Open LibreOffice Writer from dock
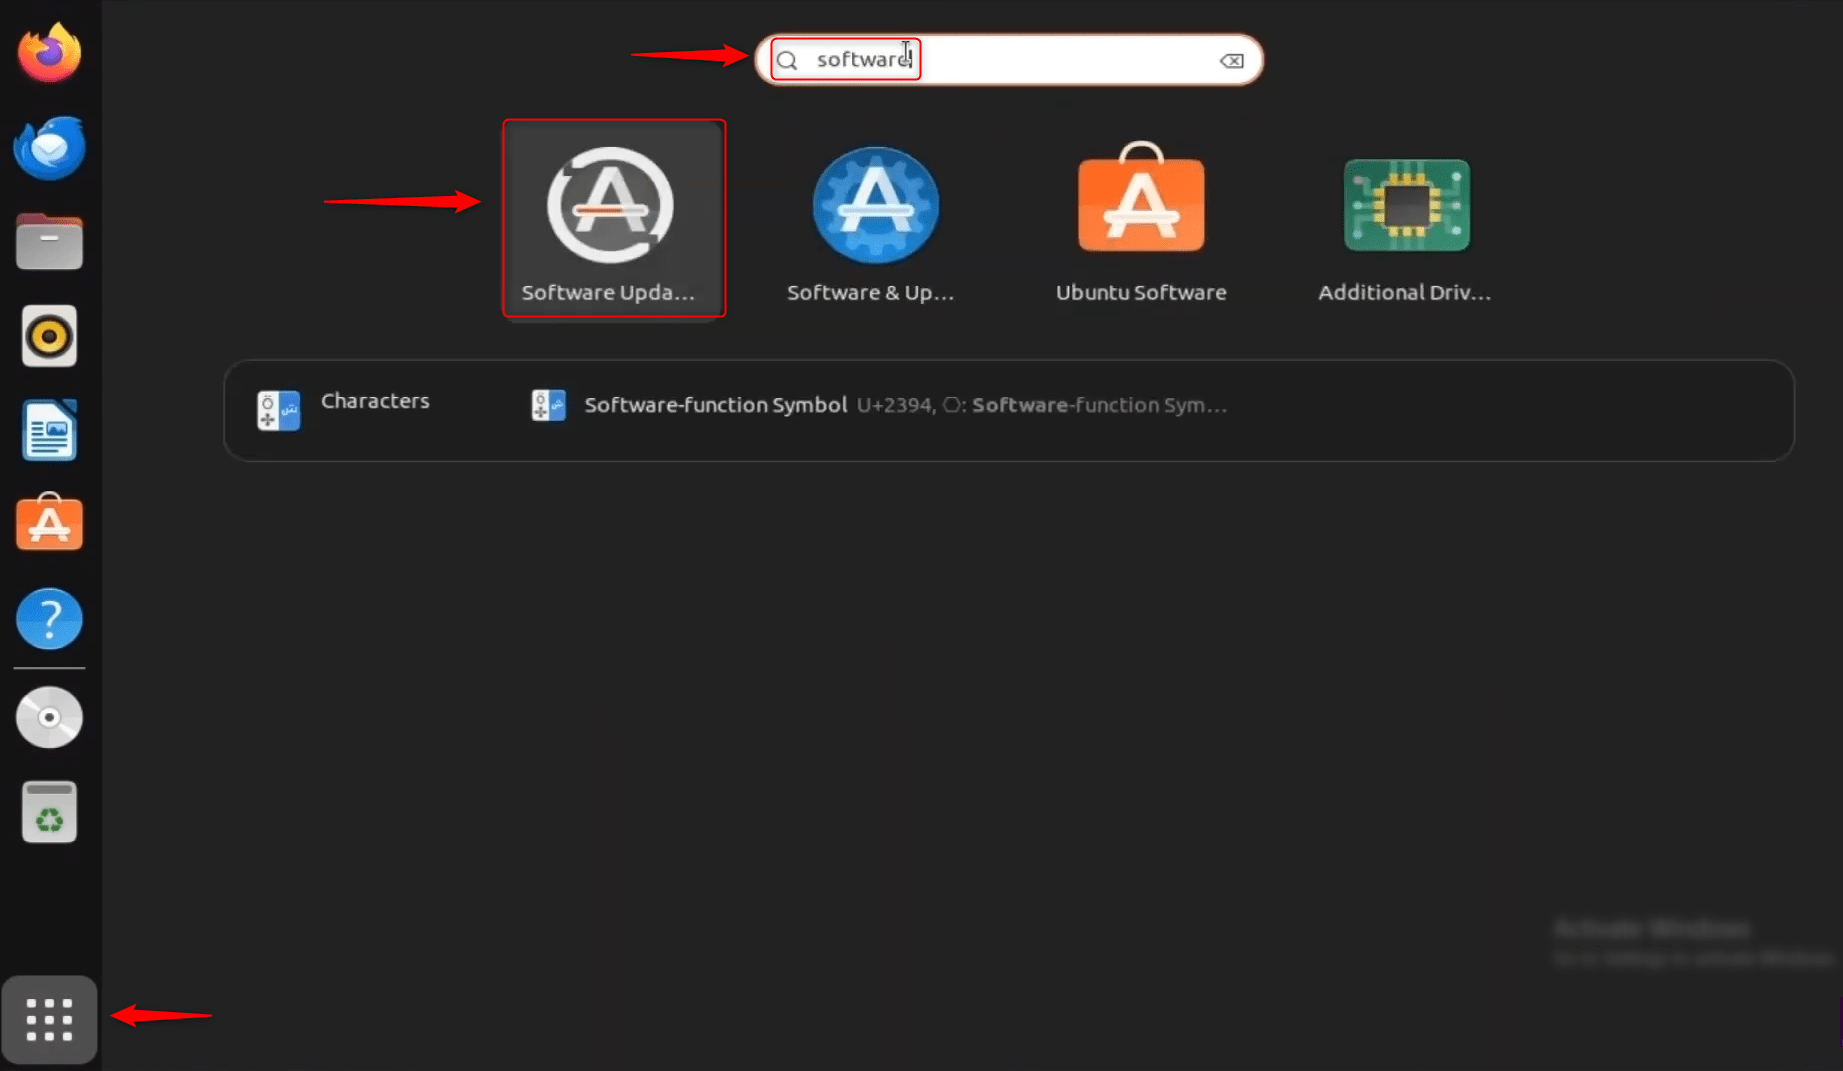This screenshot has height=1071, width=1843. [49, 430]
